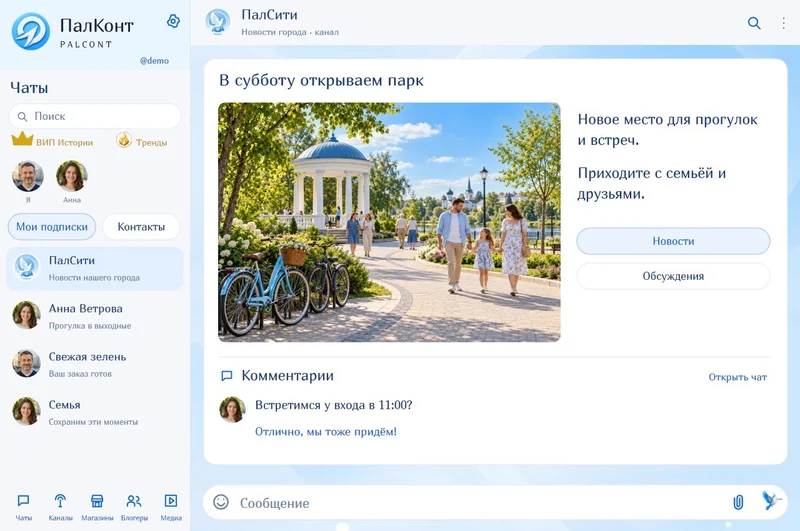800x531 pixels.
Task: Select the Обсуждения button in post
Action: click(673, 276)
